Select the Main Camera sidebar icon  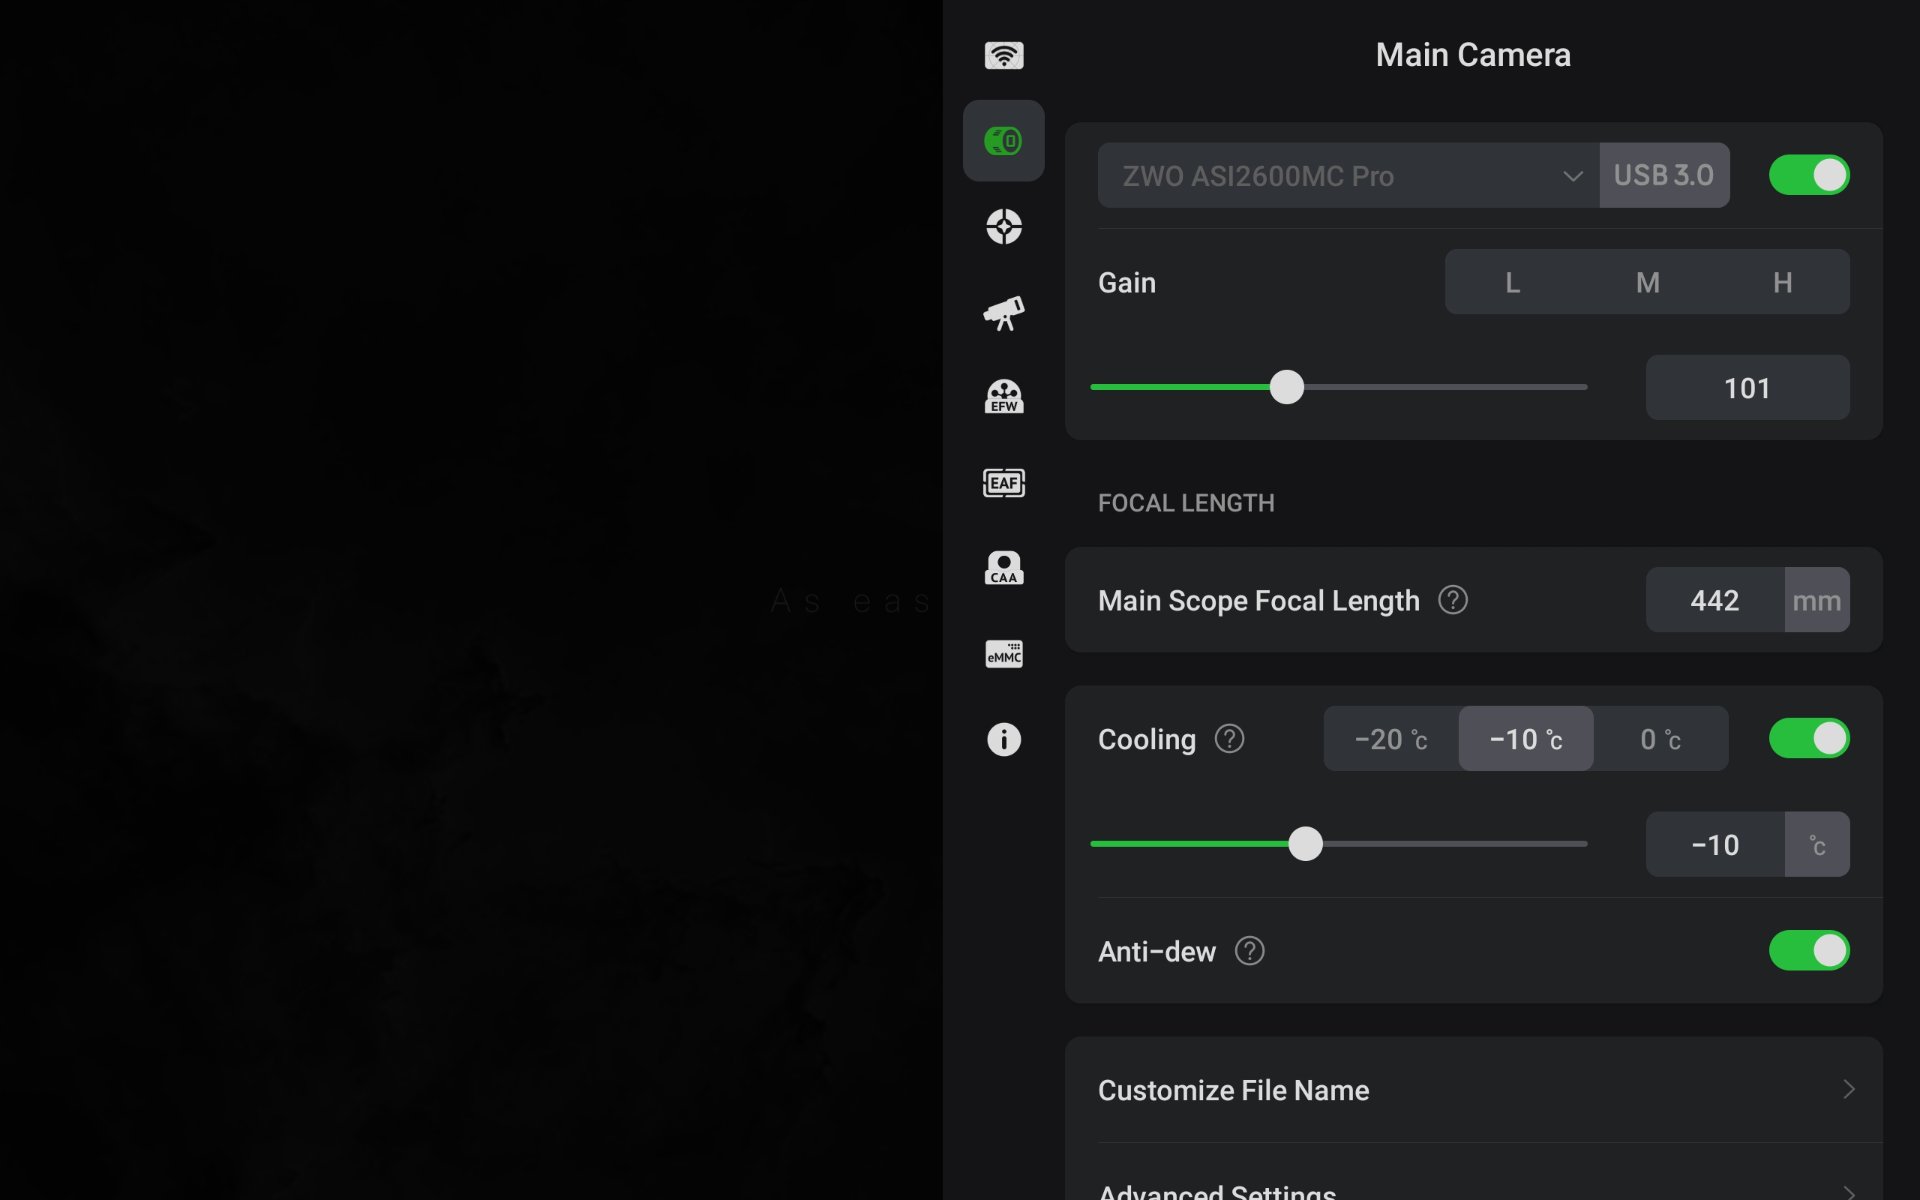1004,141
